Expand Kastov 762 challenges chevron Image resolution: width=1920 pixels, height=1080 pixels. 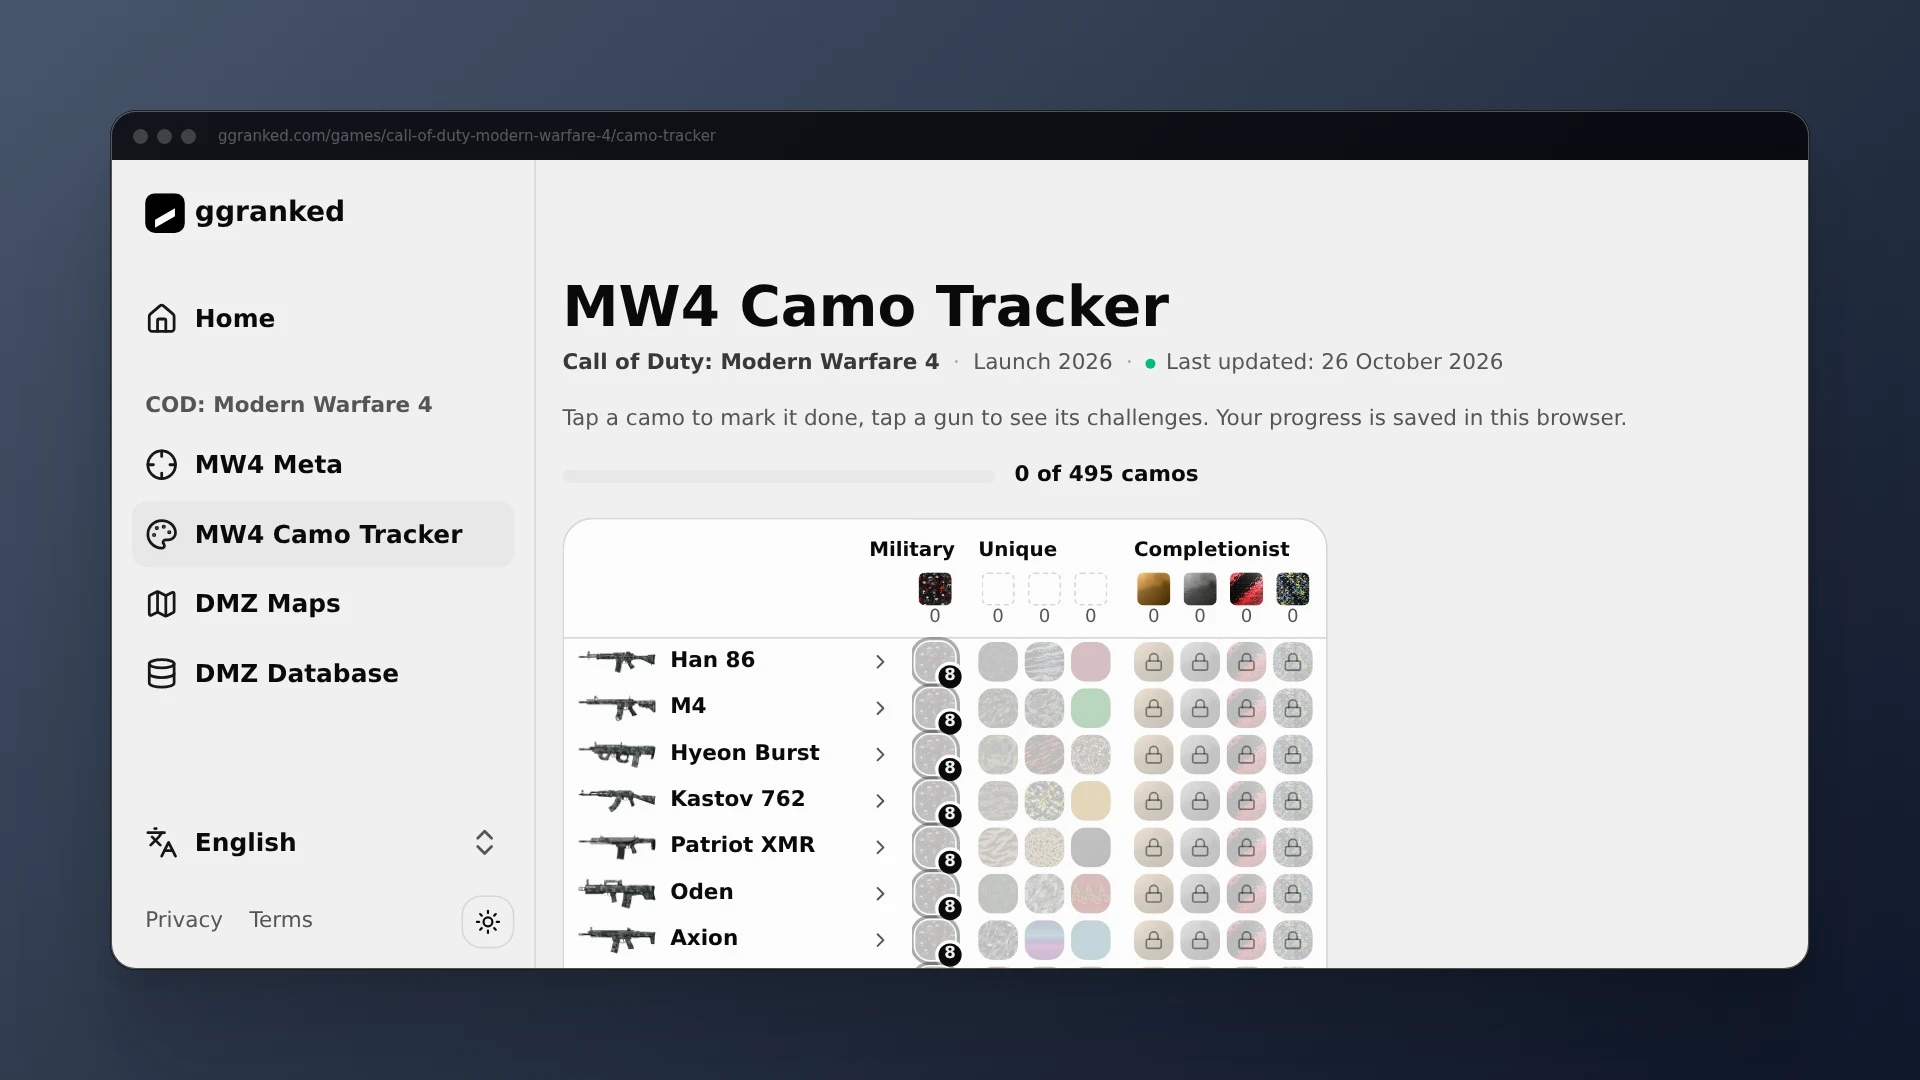[880, 800]
